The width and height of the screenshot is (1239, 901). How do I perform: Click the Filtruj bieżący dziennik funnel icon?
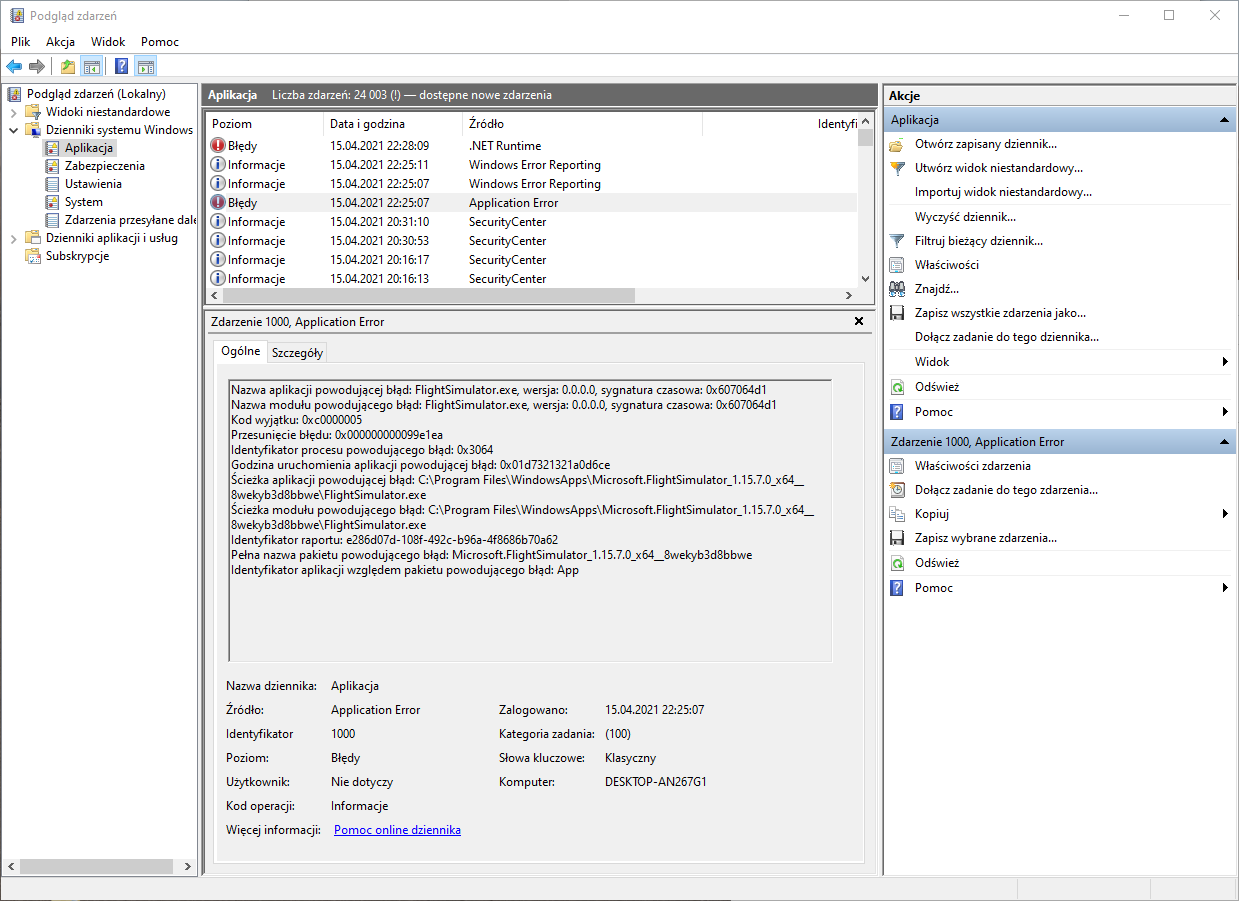click(x=897, y=241)
